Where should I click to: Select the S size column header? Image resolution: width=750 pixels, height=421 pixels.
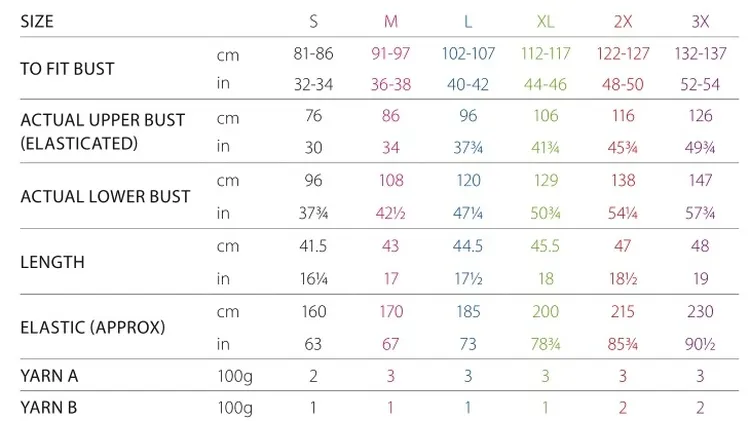[x=313, y=22]
